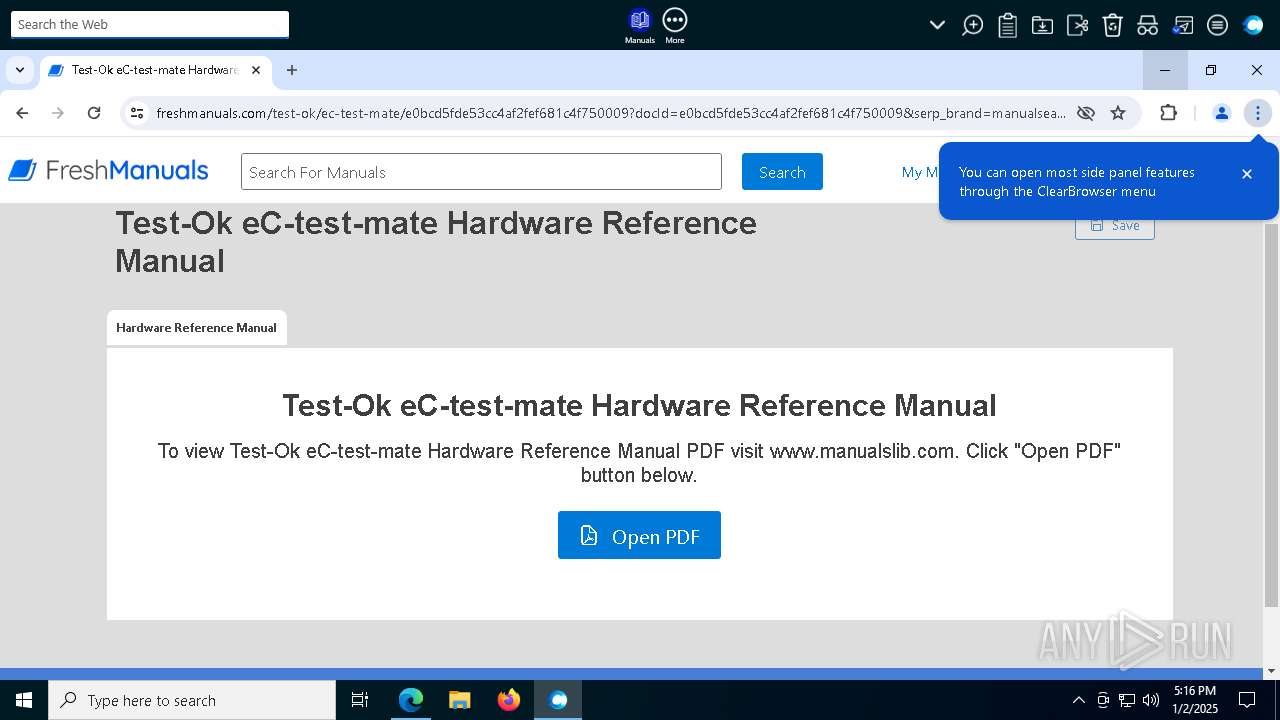Select the ClearBrowser taskbar icon
The image size is (1280, 720).
(558, 700)
